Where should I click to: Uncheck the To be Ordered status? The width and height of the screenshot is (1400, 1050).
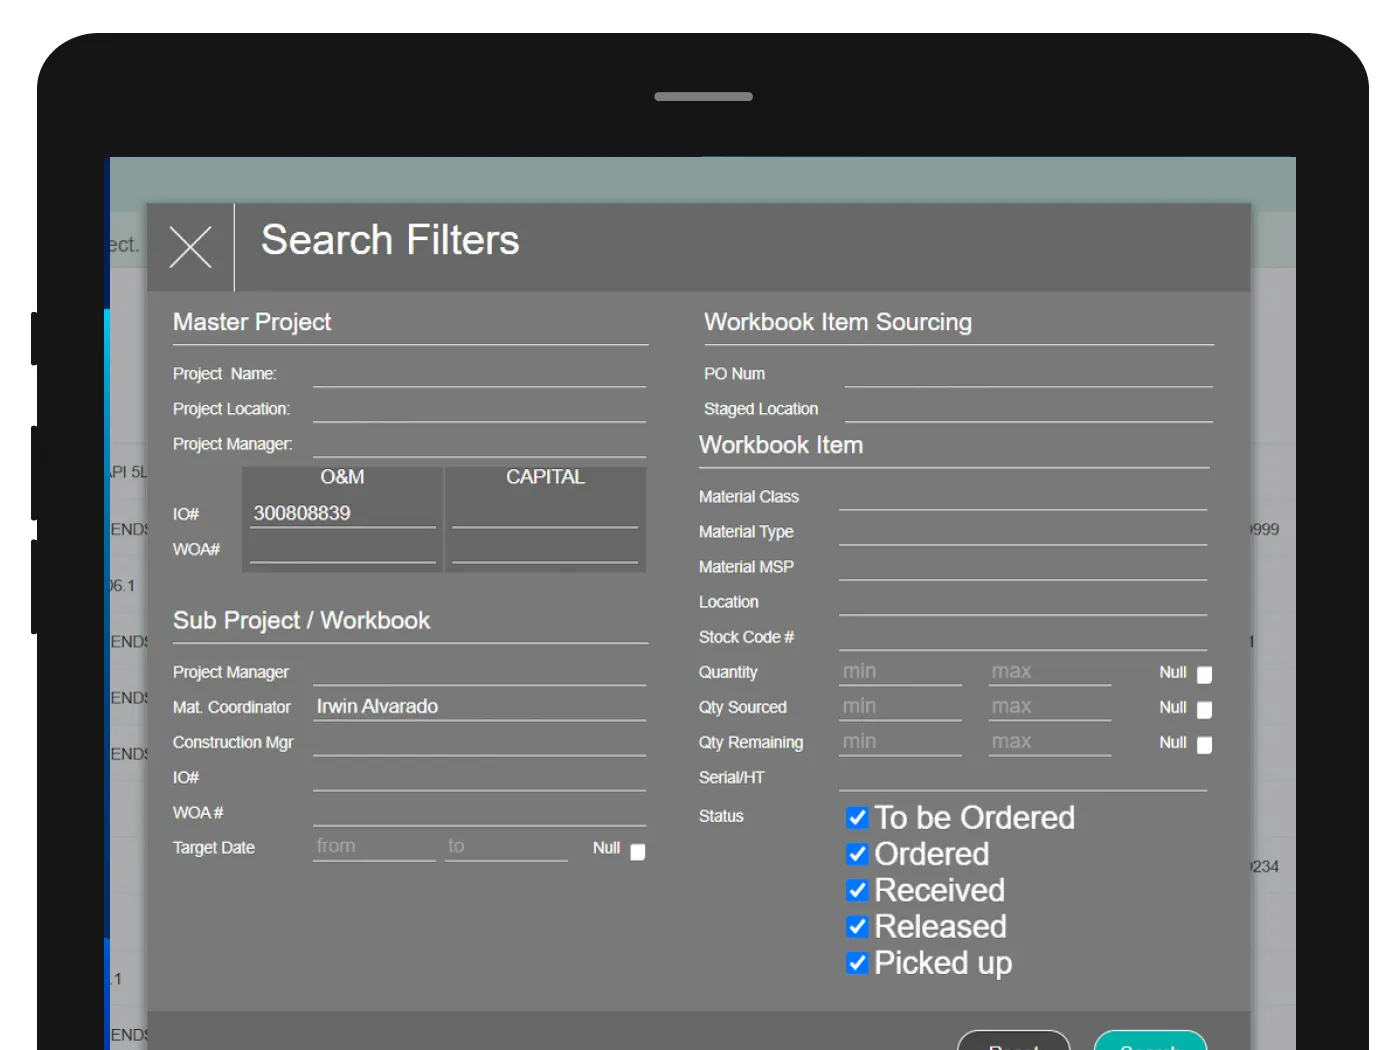pos(857,817)
